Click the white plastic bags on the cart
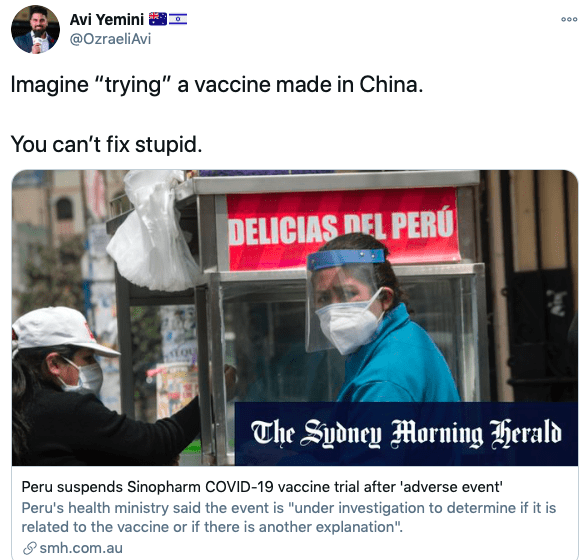This screenshot has width=584, height=560. [153, 230]
